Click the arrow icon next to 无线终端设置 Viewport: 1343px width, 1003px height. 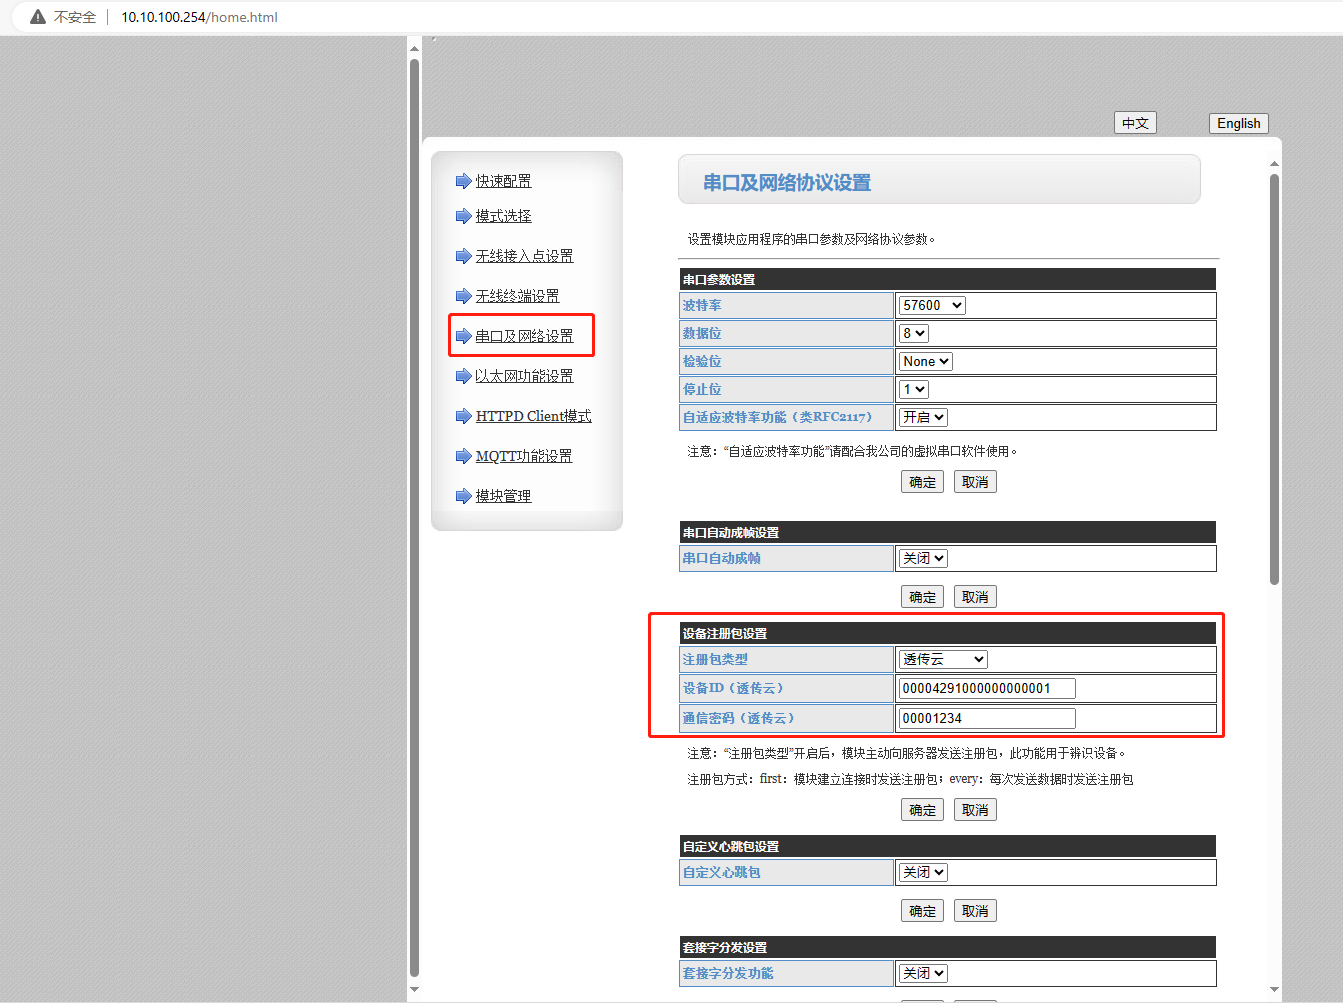tap(463, 296)
